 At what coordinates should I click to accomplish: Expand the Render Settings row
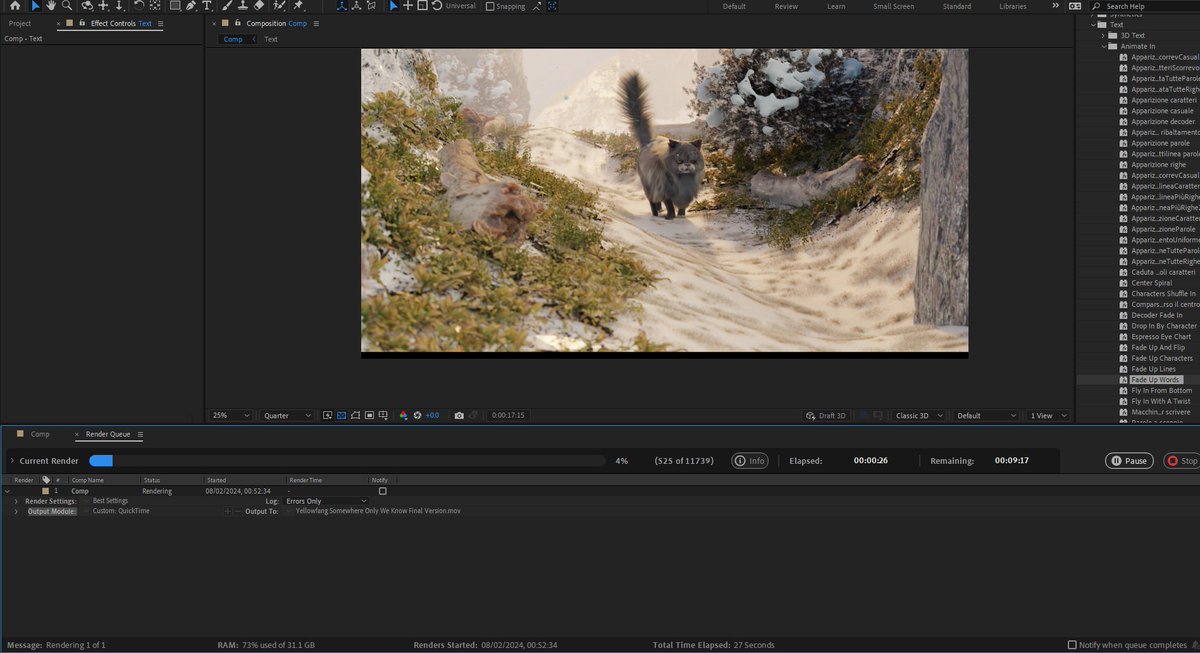click(16, 501)
